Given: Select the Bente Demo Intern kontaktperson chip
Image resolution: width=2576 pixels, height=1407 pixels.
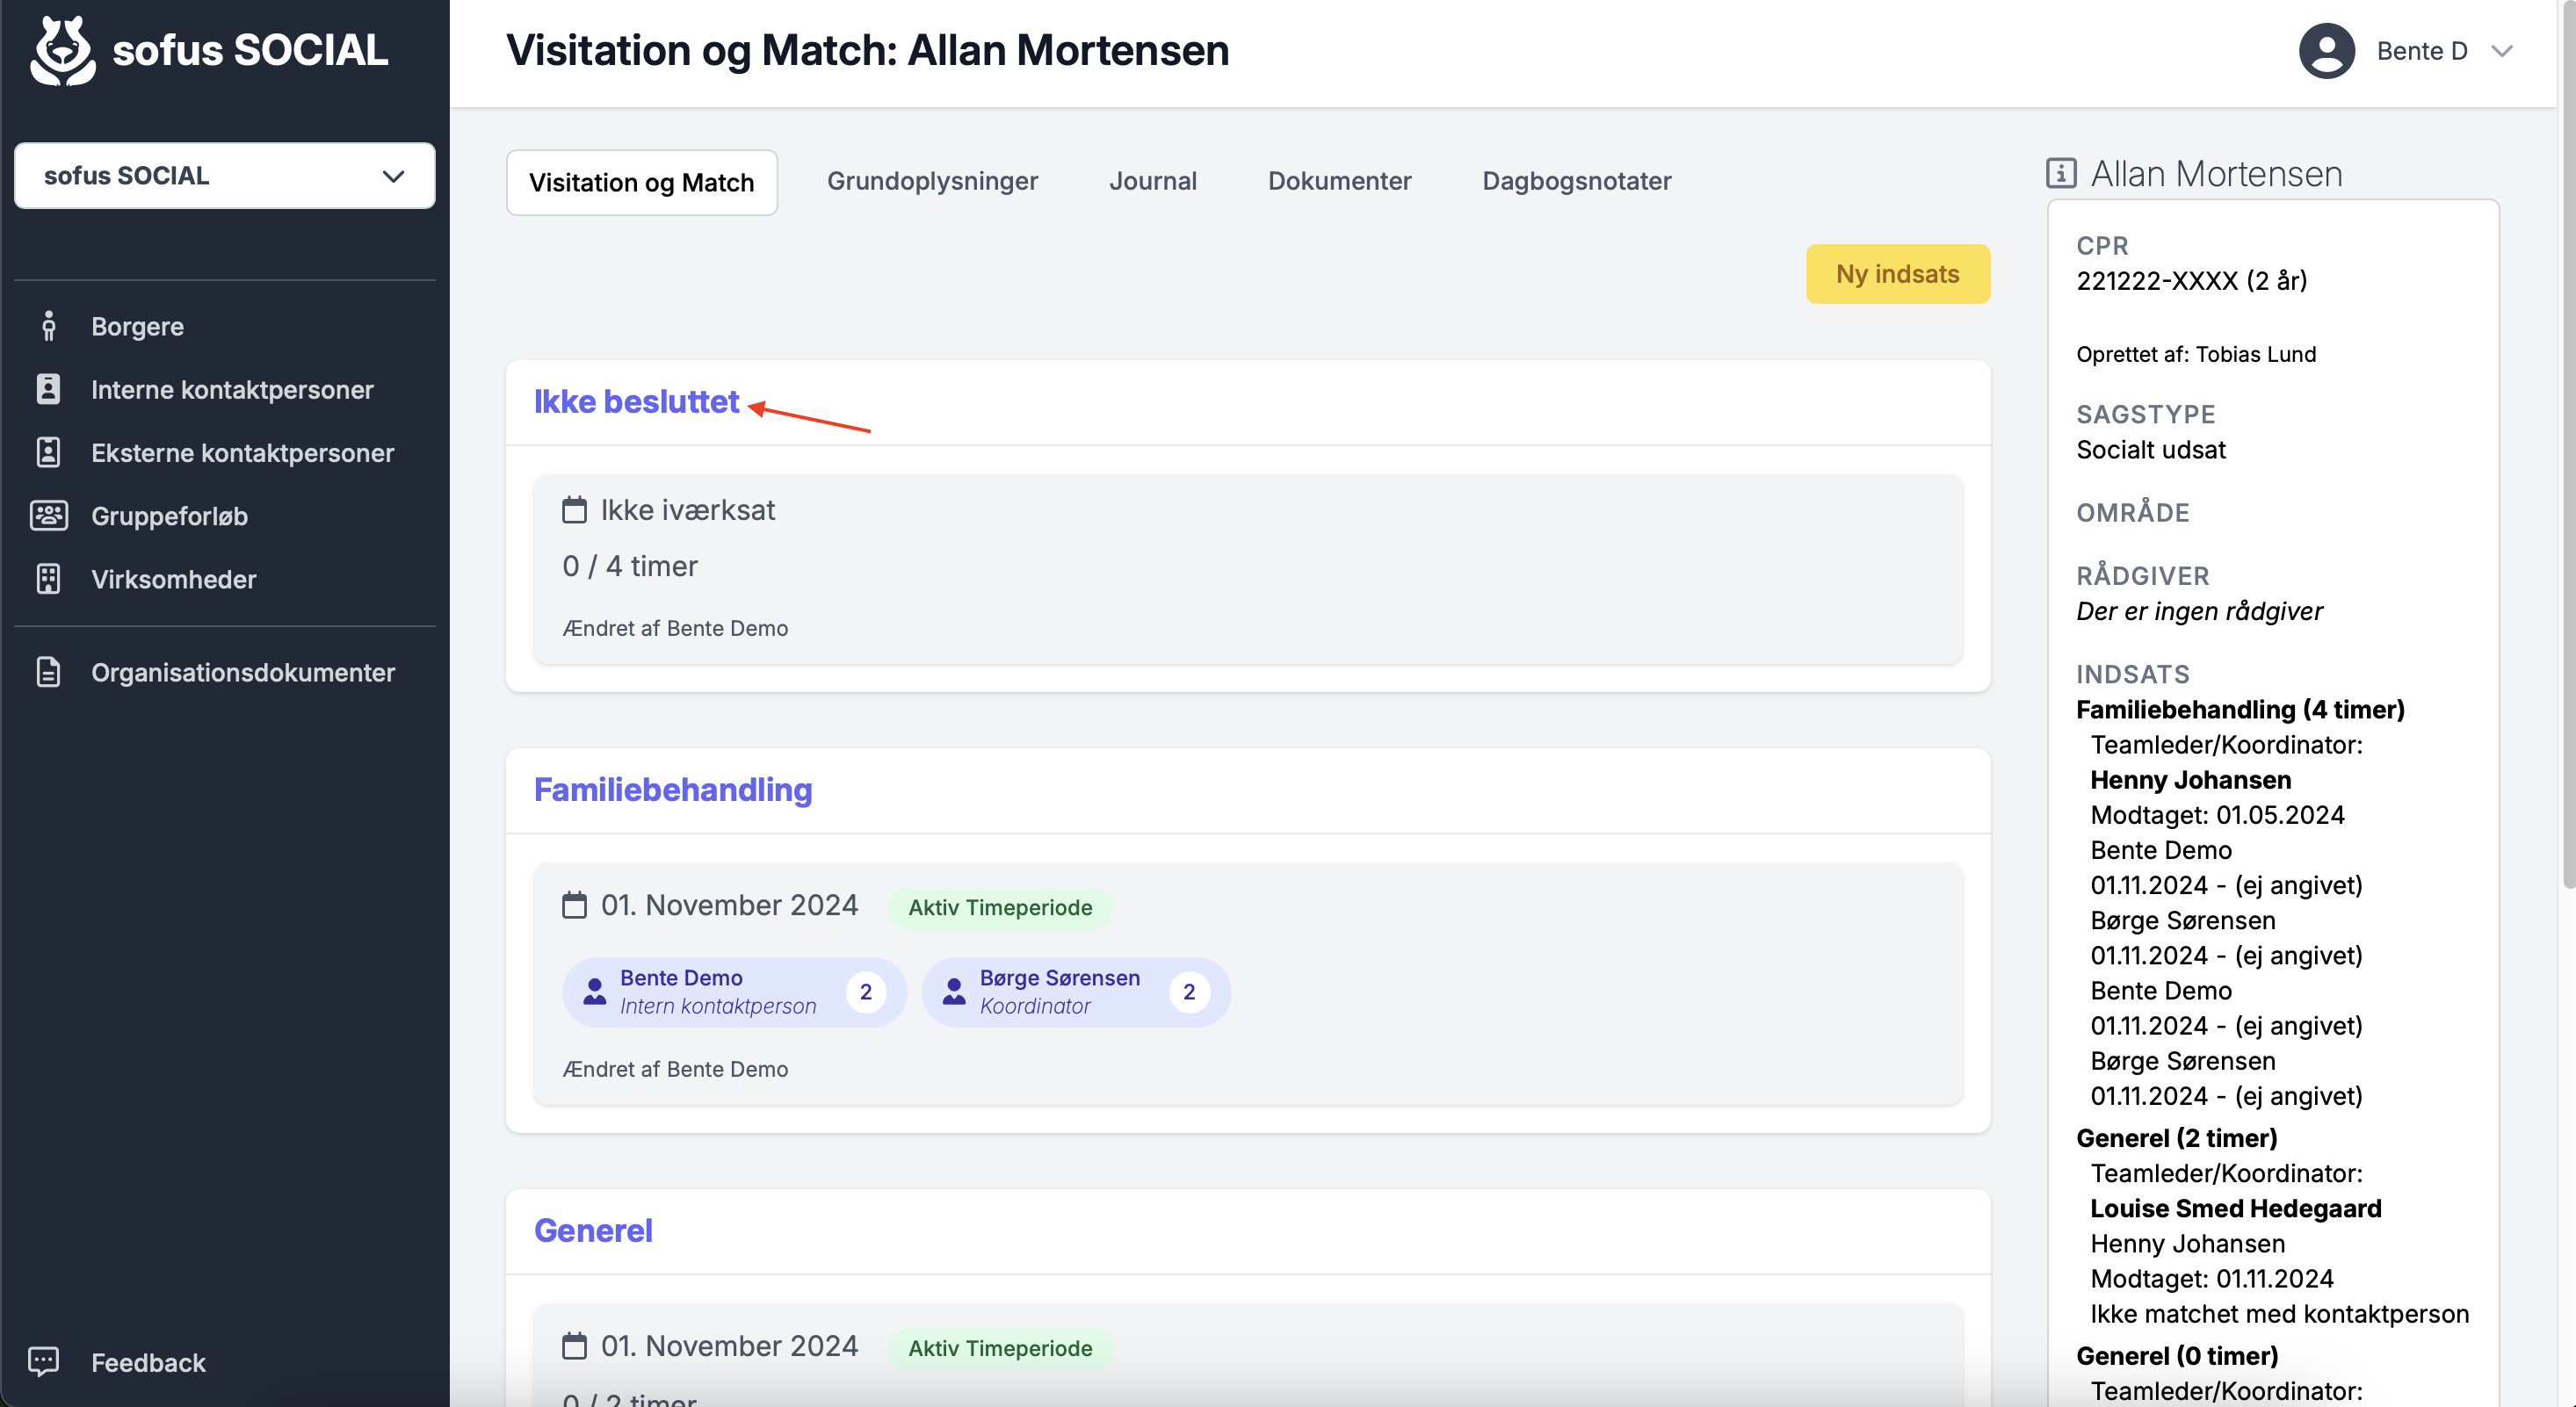Looking at the screenshot, I should [x=734, y=992].
